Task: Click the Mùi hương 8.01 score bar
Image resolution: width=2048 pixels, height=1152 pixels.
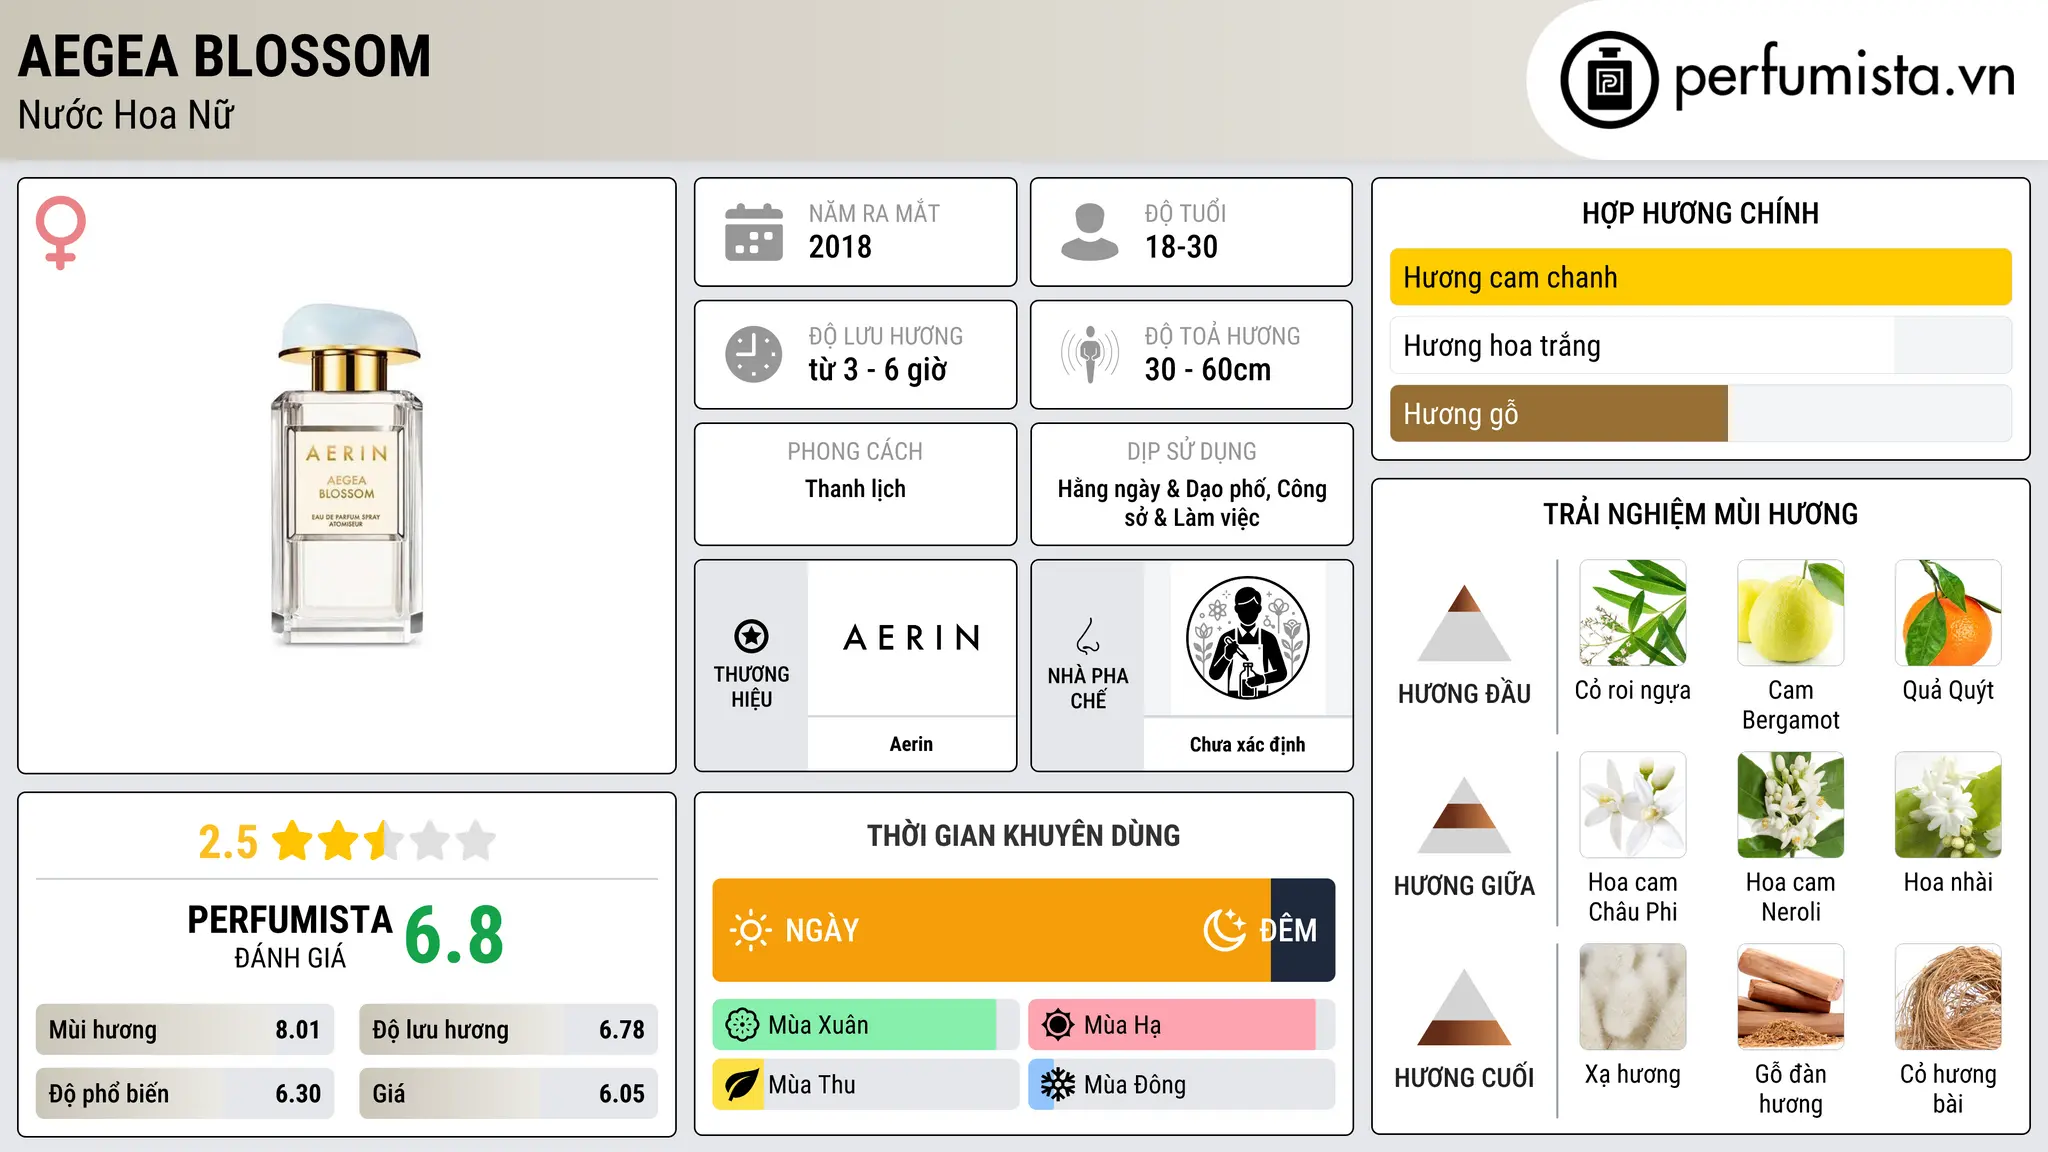Action: (185, 1029)
